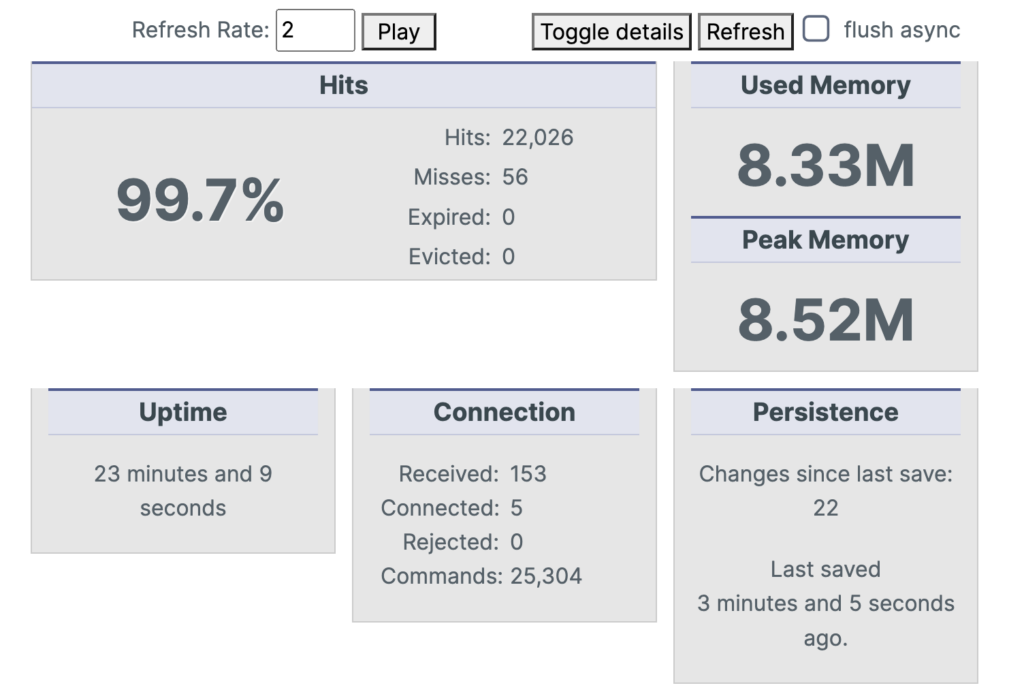Enable the flush async checkbox
This screenshot has height=692, width=1024.
816,30
